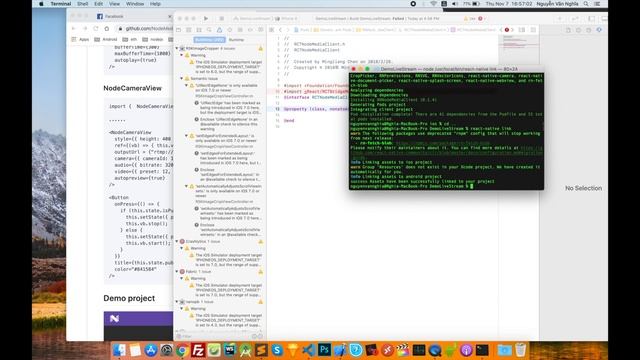Select the Issue navigator warning triangle icon
640x360 pixels.
point(219,30)
